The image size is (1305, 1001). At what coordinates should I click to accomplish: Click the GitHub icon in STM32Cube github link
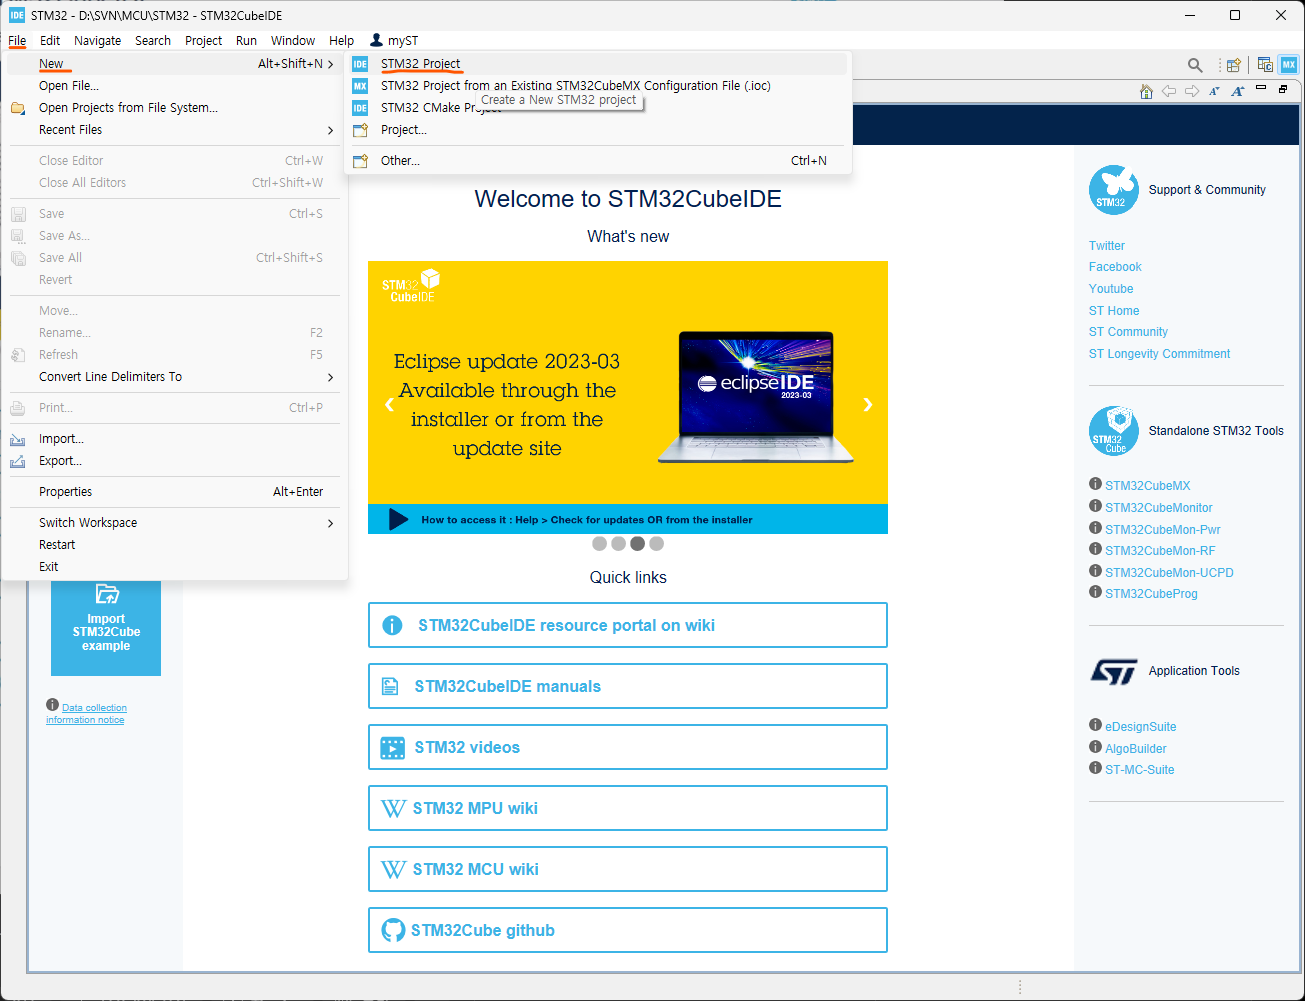tap(394, 931)
